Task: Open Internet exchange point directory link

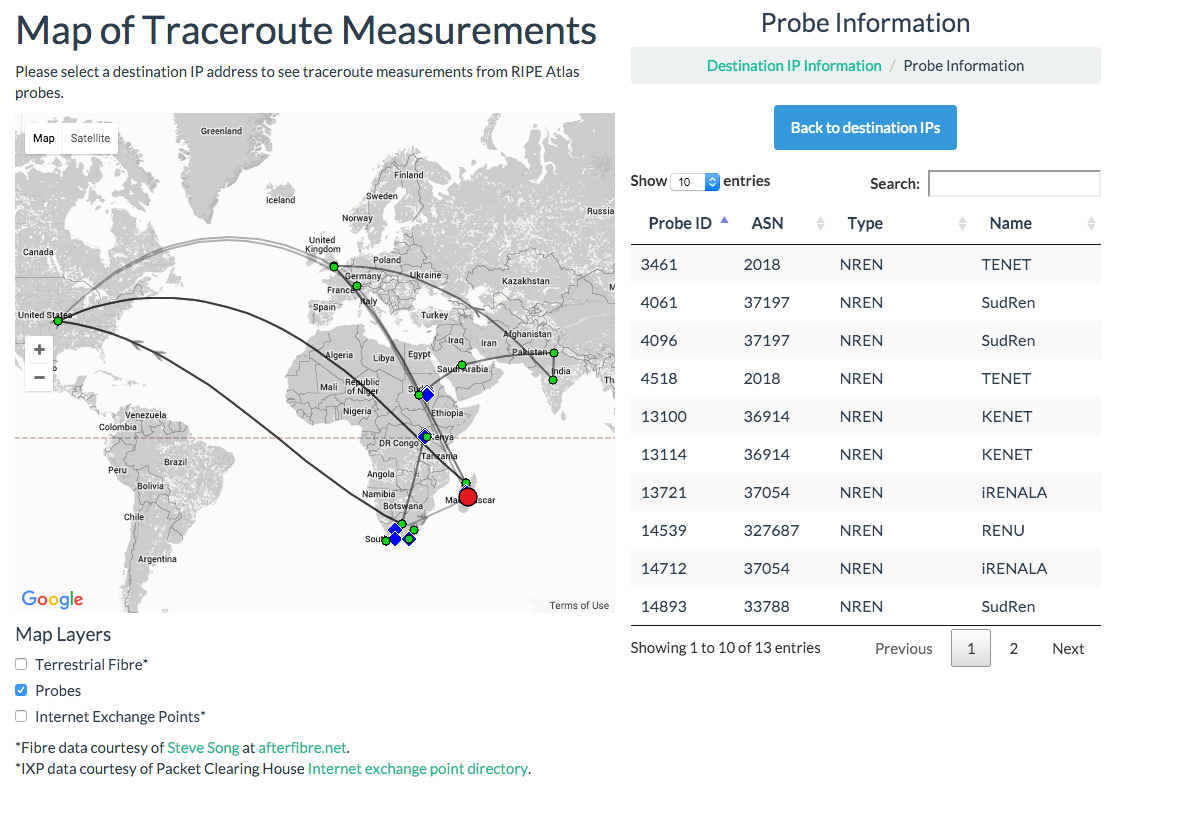Action: pos(418,769)
